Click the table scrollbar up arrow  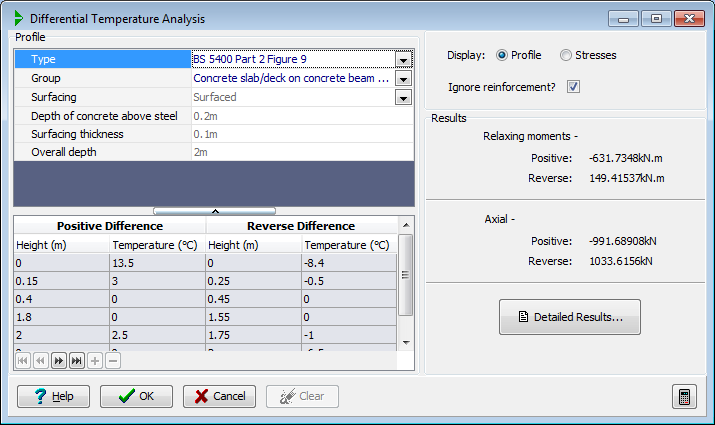(406, 225)
